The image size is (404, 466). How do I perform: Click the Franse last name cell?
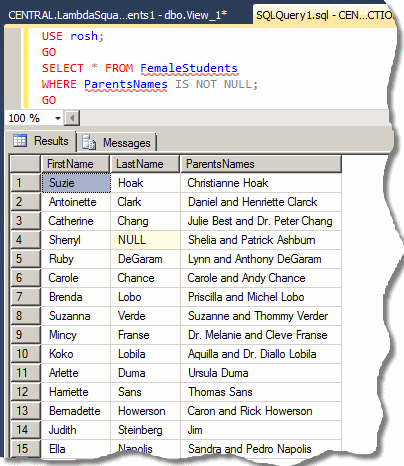coord(145,335)
